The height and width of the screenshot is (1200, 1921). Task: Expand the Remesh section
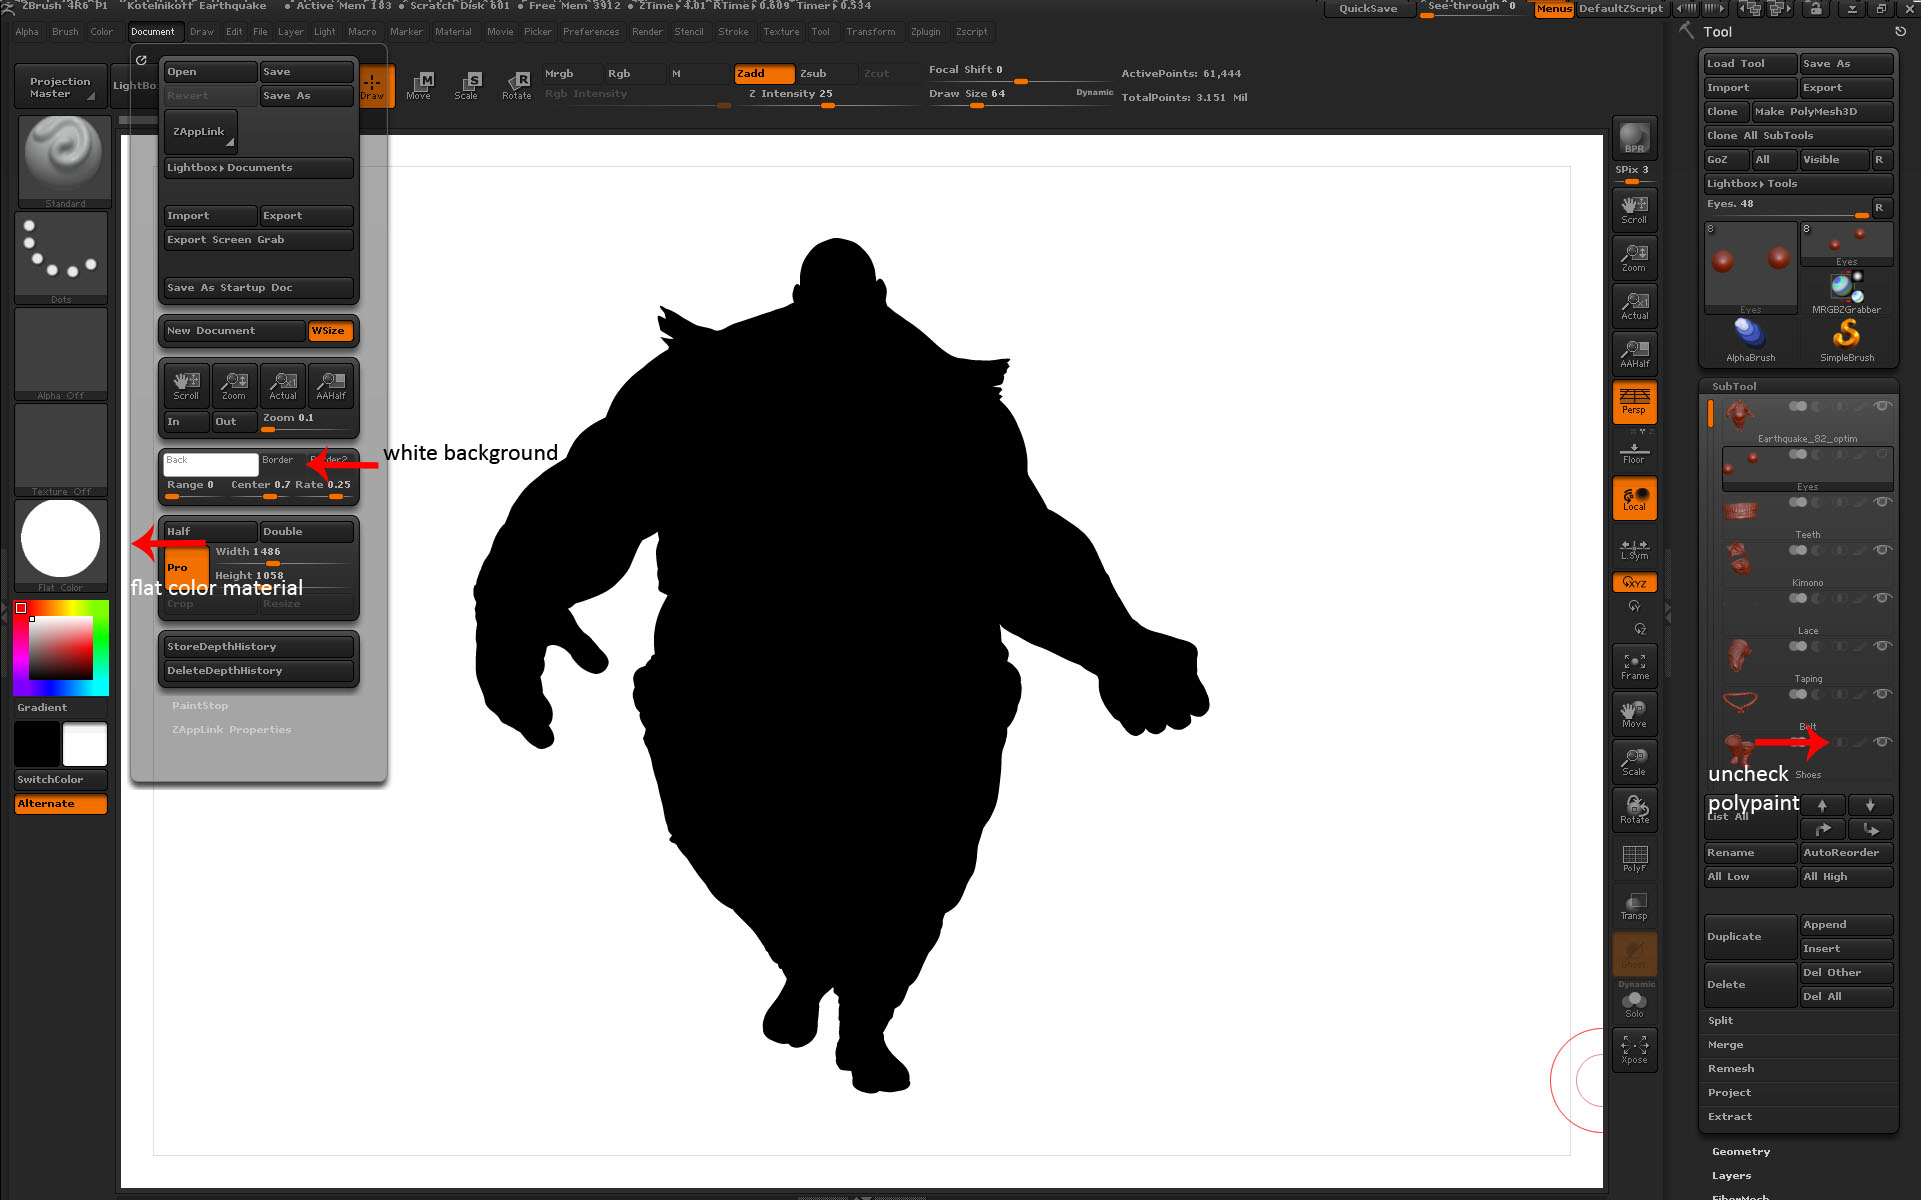1730,1069
